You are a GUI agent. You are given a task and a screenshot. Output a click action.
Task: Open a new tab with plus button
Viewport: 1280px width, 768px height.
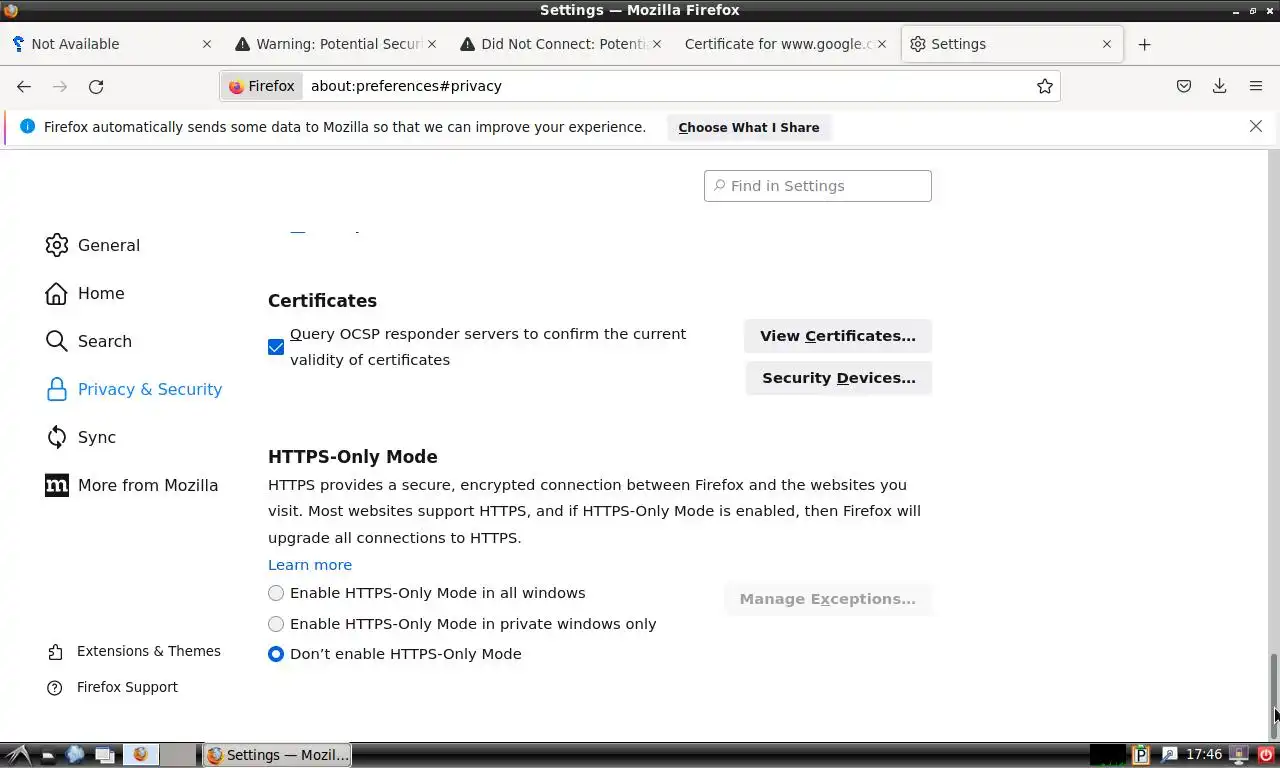point(1145,44)
